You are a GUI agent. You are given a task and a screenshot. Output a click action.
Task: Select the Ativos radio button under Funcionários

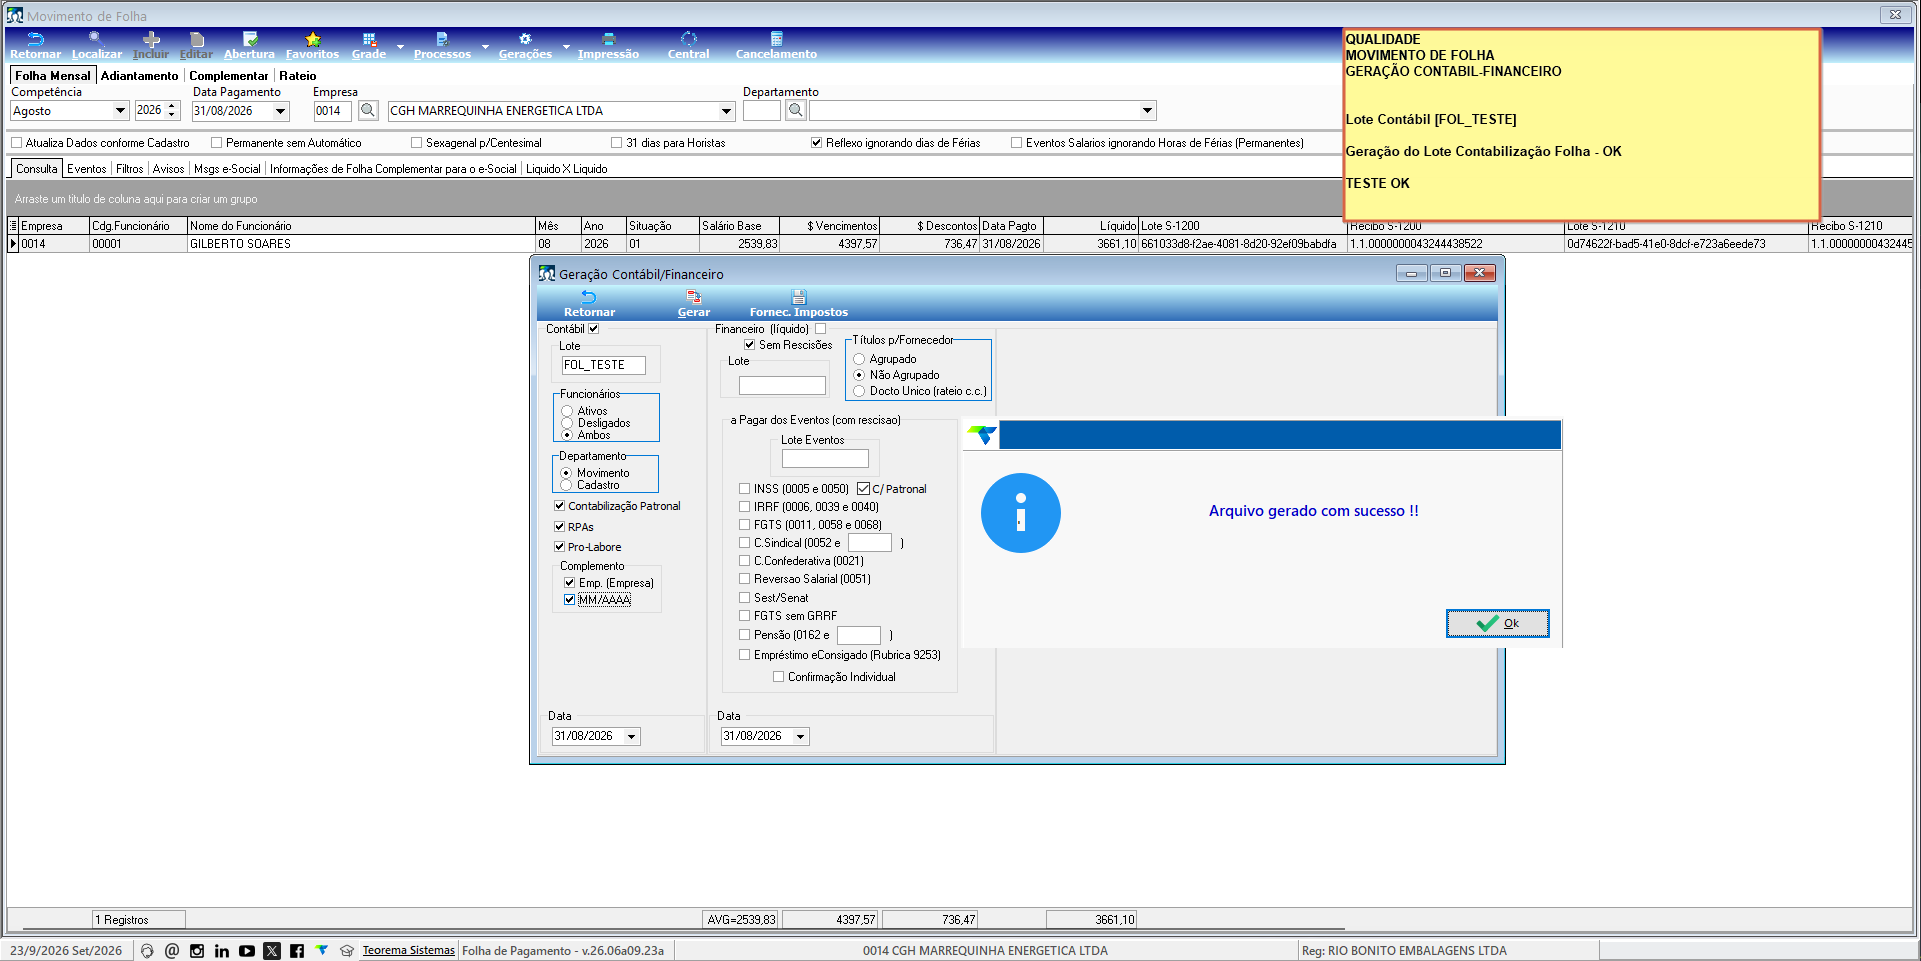(567, 411)
